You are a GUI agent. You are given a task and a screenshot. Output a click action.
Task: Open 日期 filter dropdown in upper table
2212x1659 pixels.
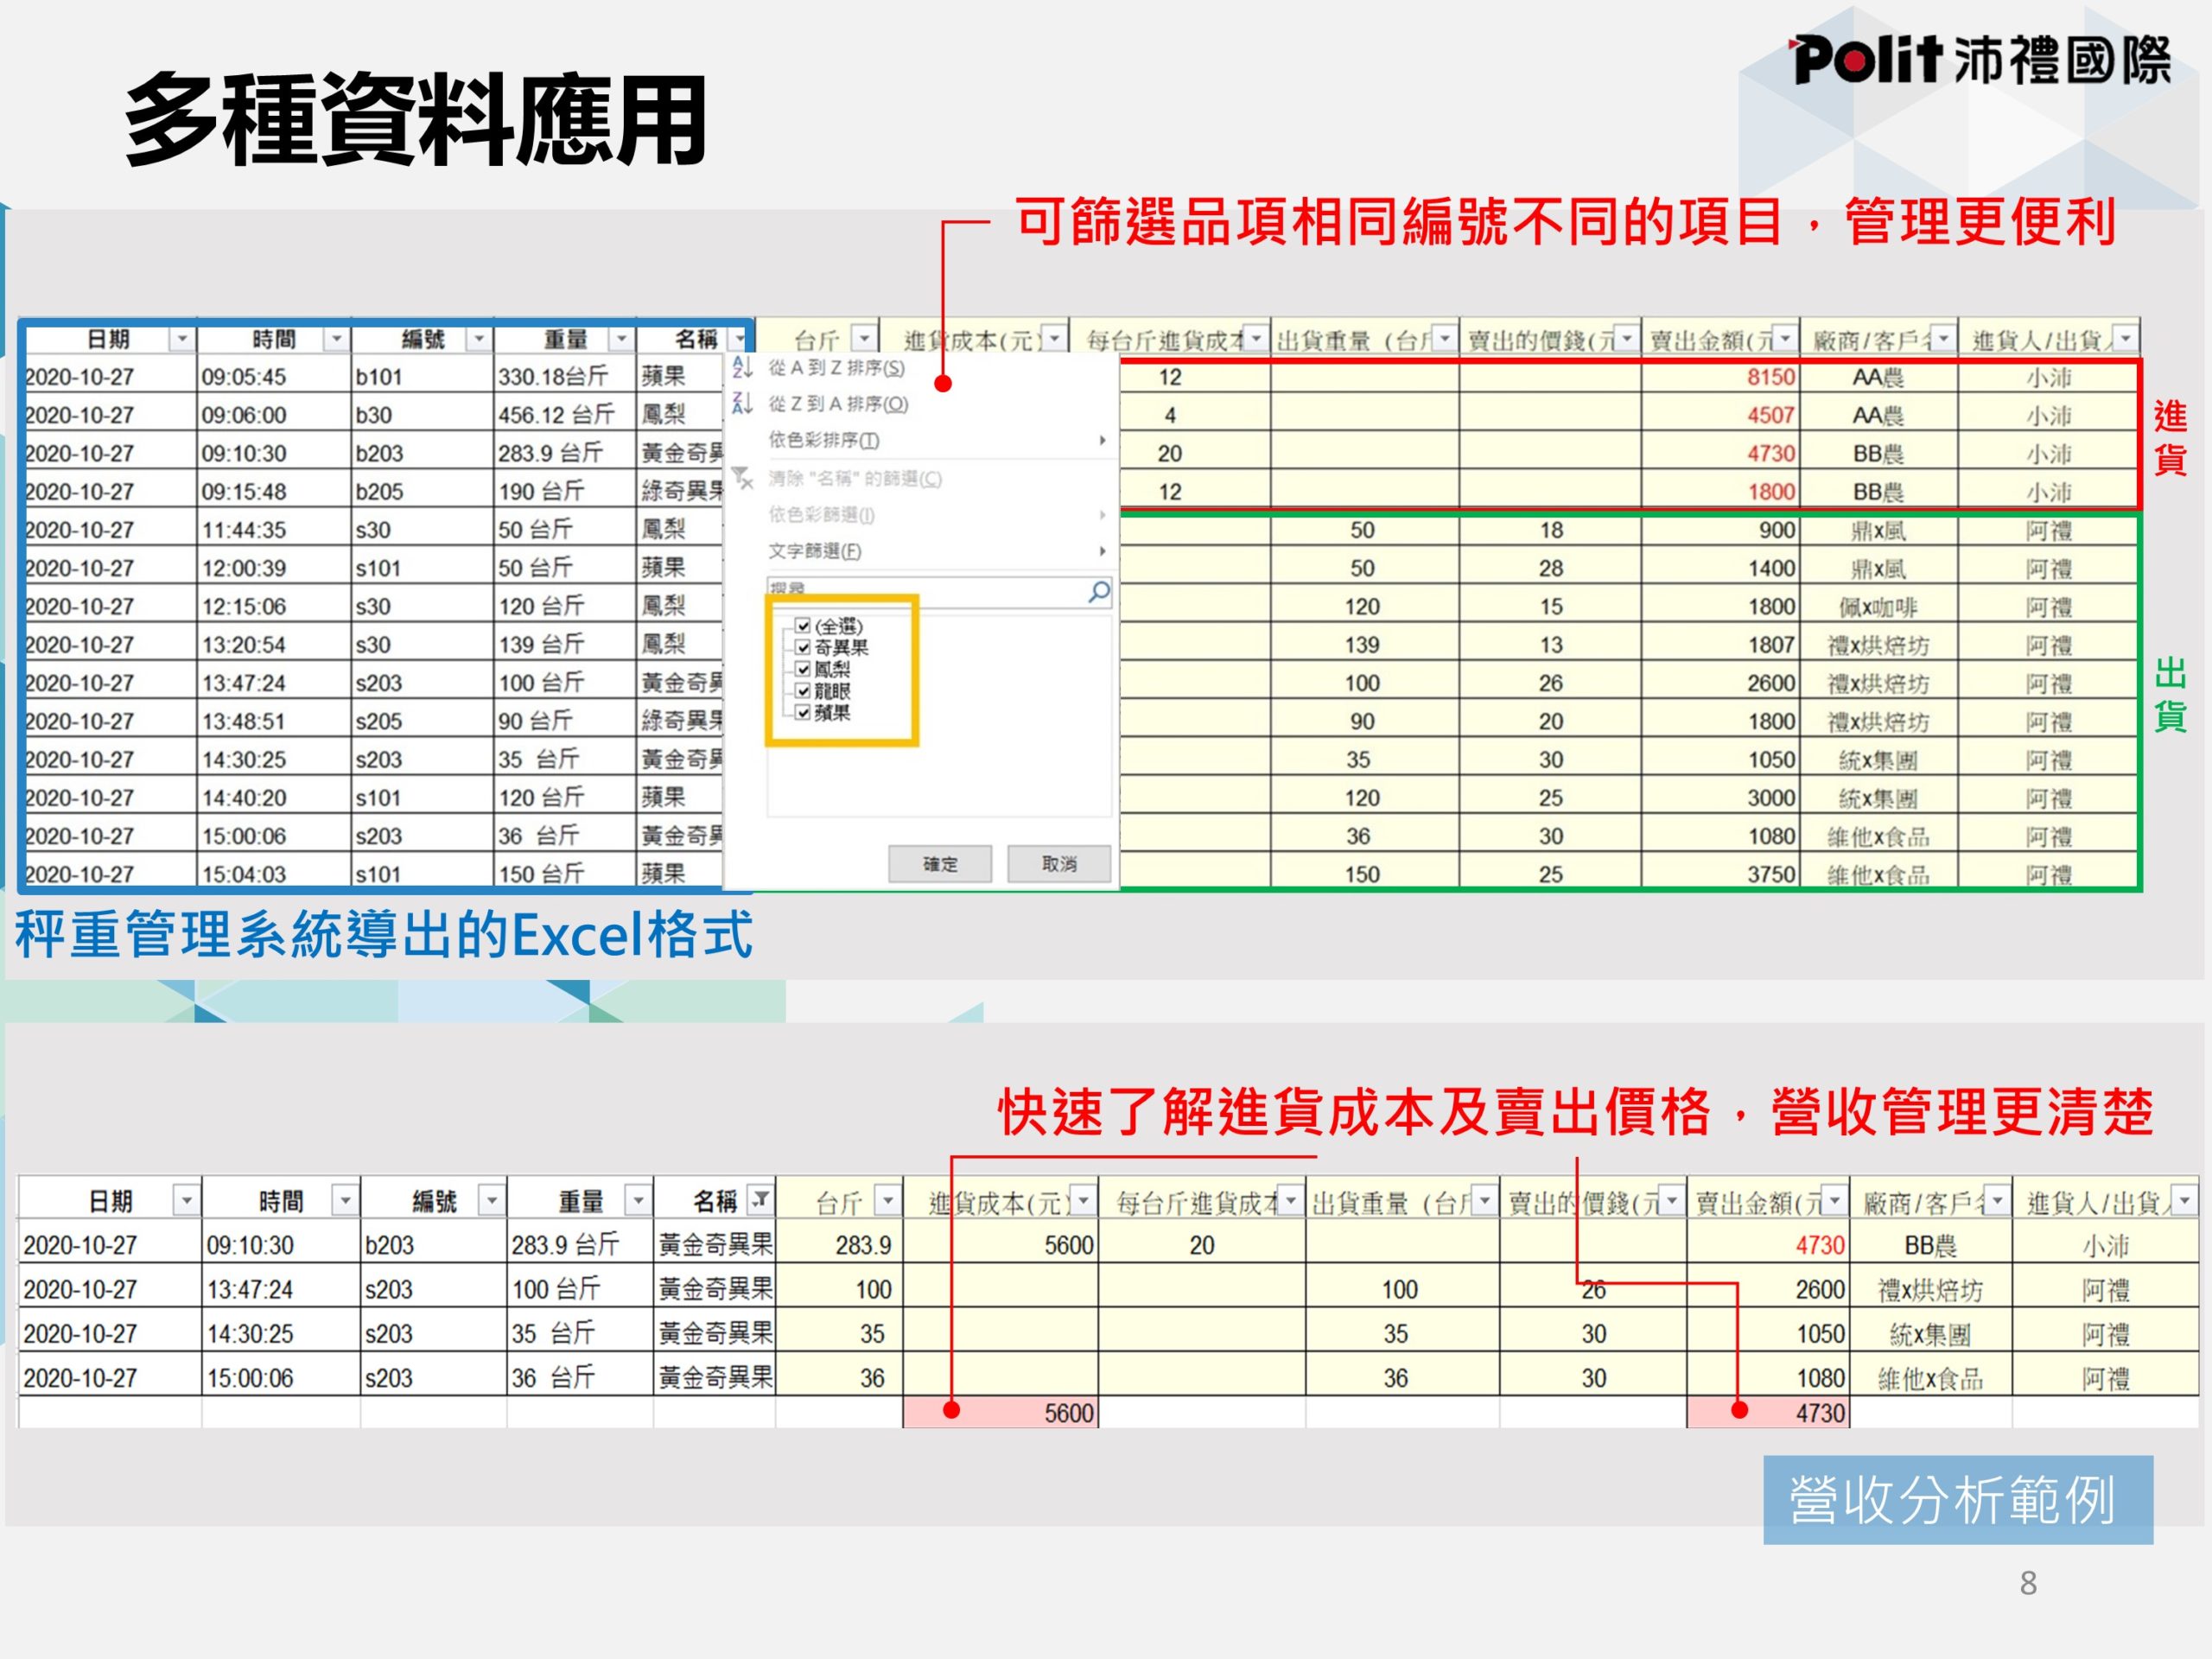(181, 340)
